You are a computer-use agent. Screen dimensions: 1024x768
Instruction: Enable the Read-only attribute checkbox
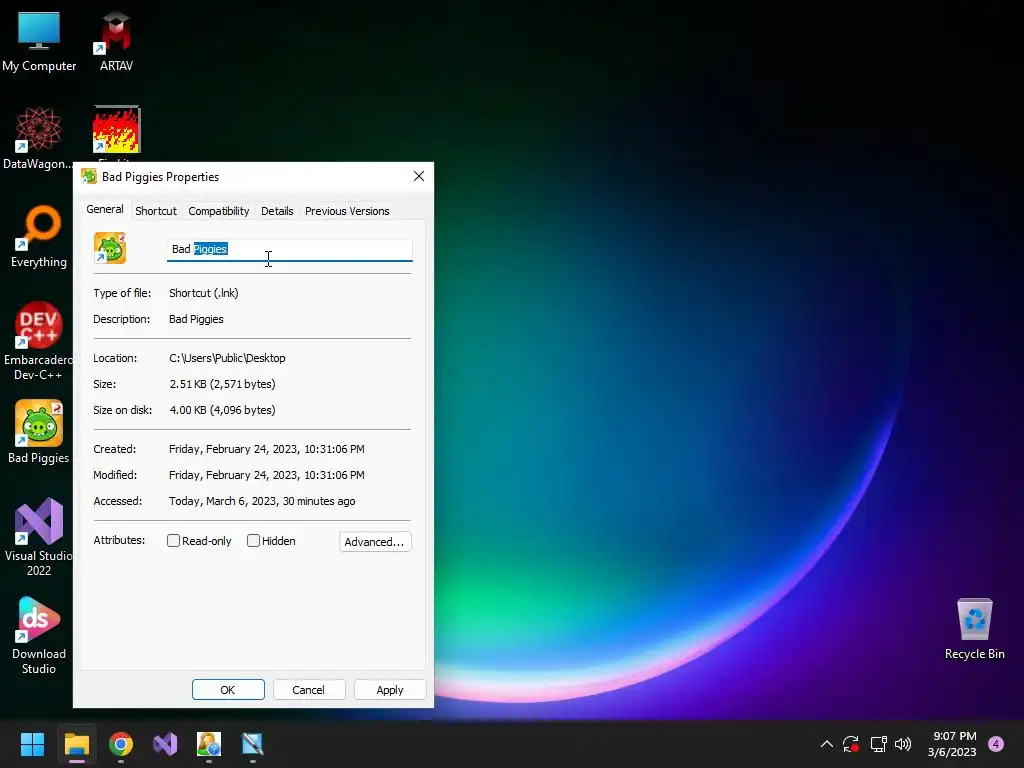pyautogui.click(x=173, y=541)
